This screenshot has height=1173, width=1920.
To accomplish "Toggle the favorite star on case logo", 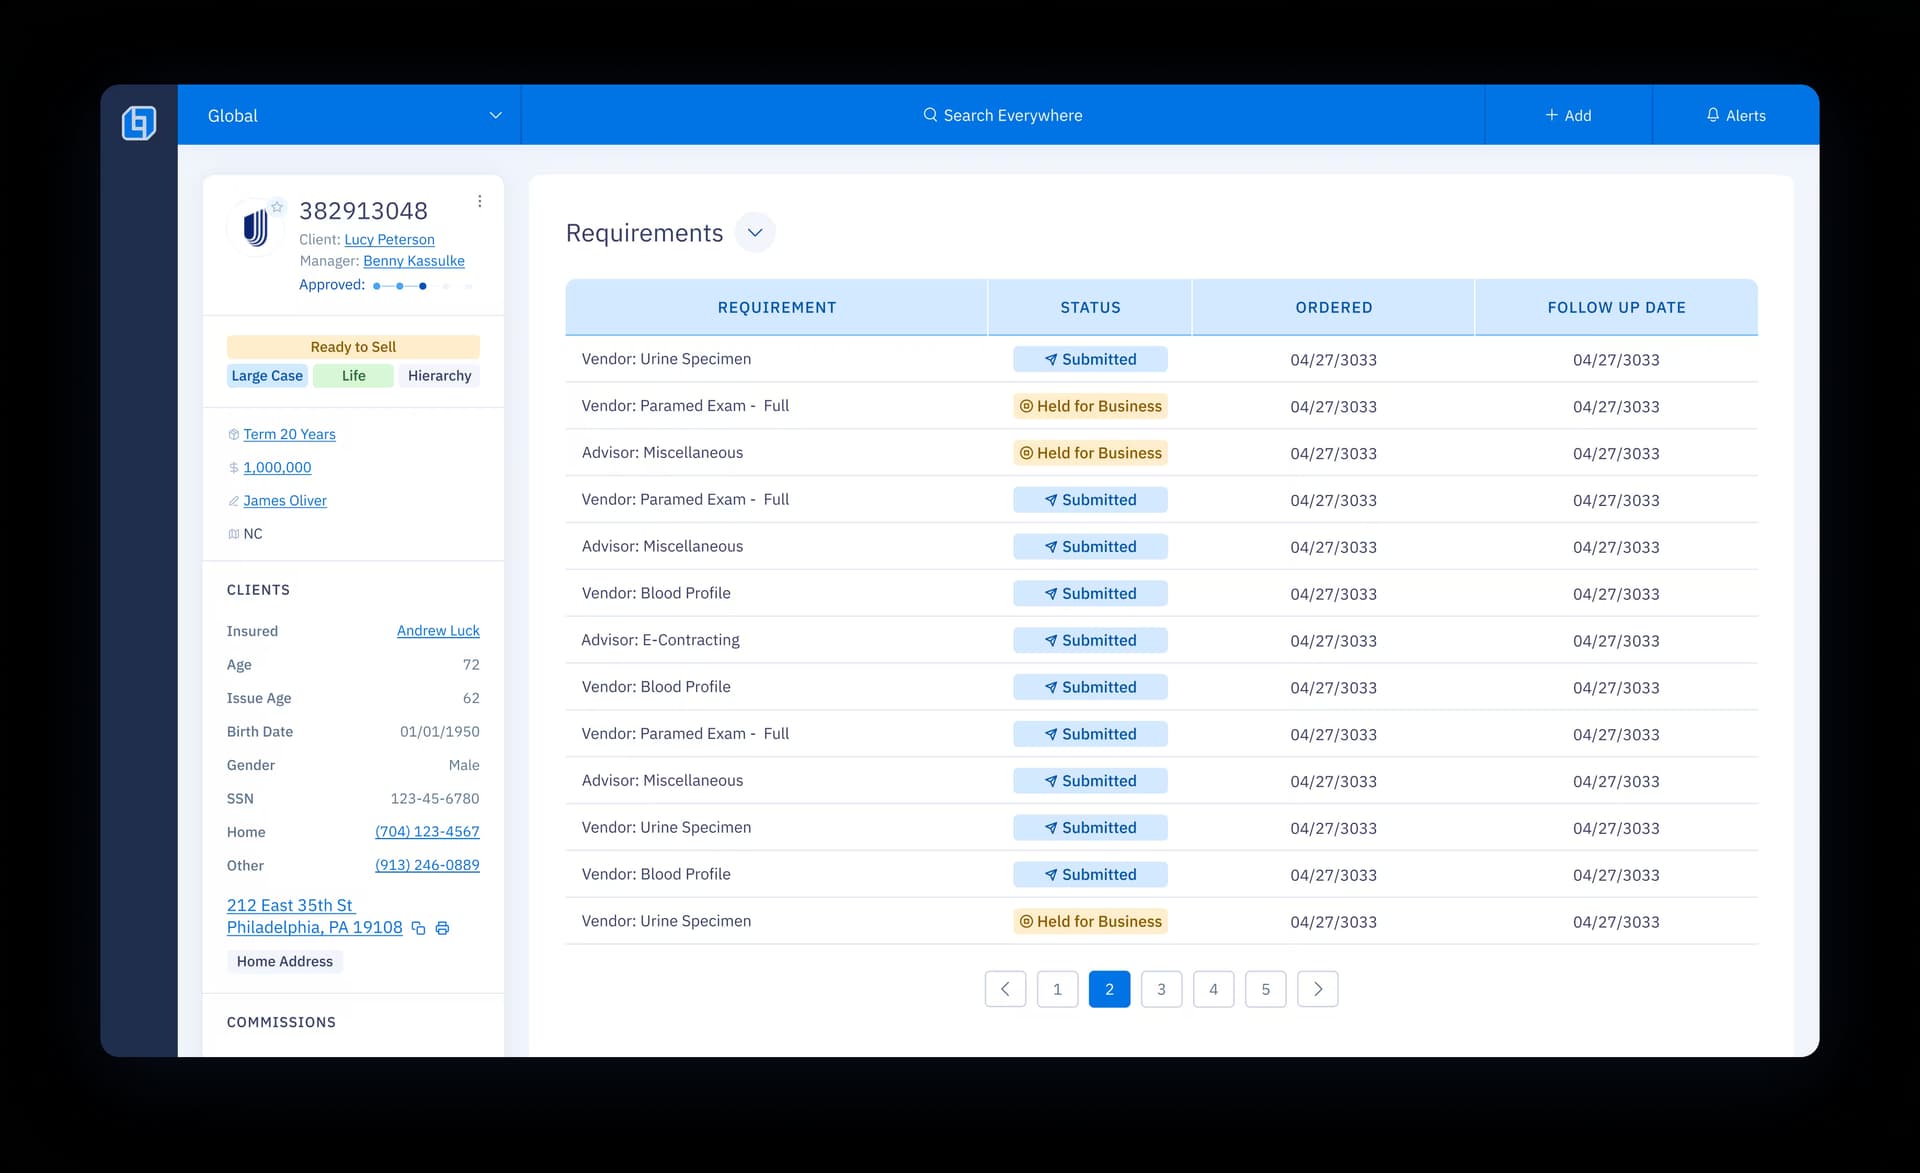I will (277, 207).
